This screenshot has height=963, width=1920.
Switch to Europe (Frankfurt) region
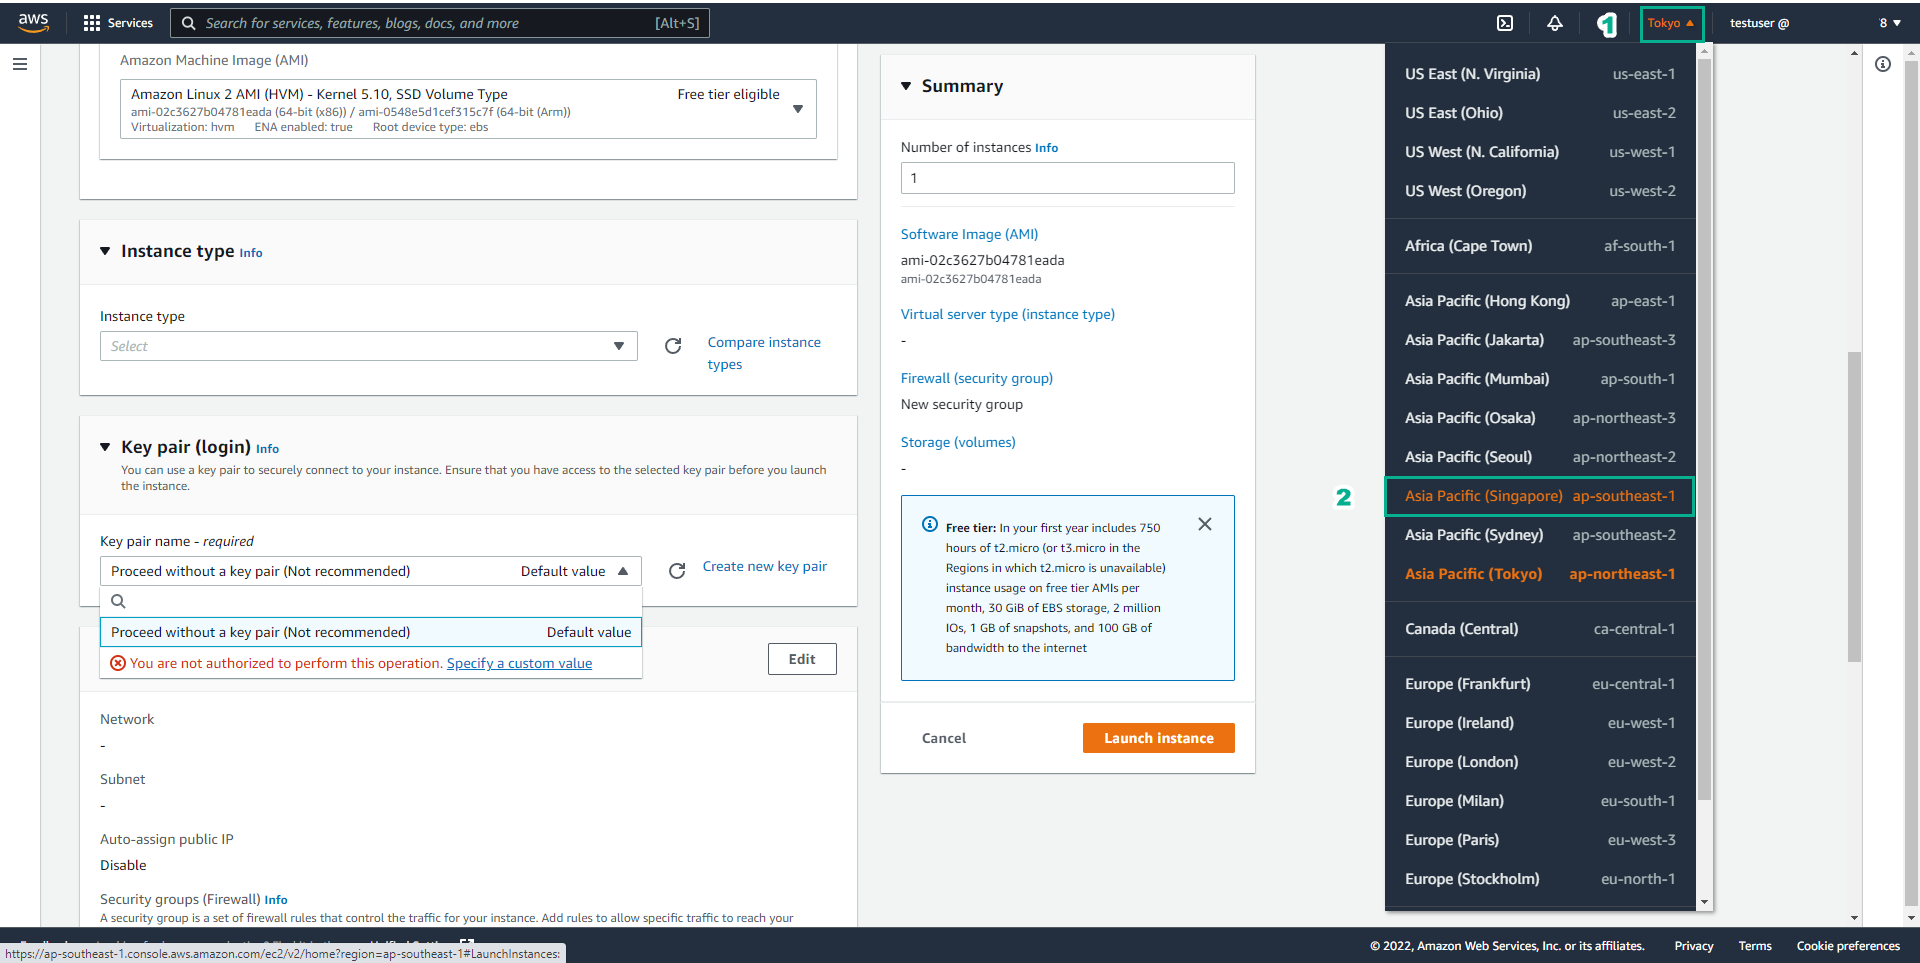1540,684
